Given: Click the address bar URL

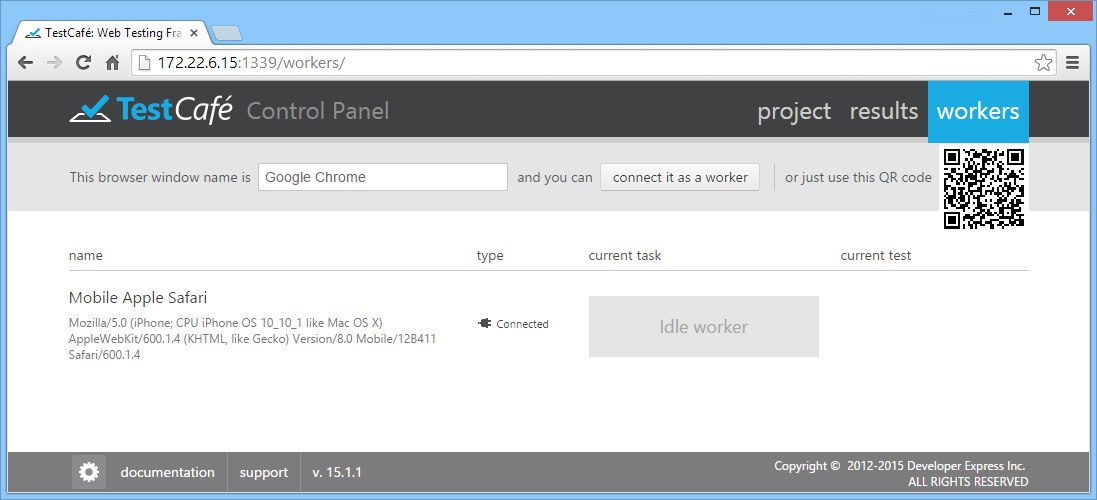Looking at the screenshot, I should coord(251,63).
